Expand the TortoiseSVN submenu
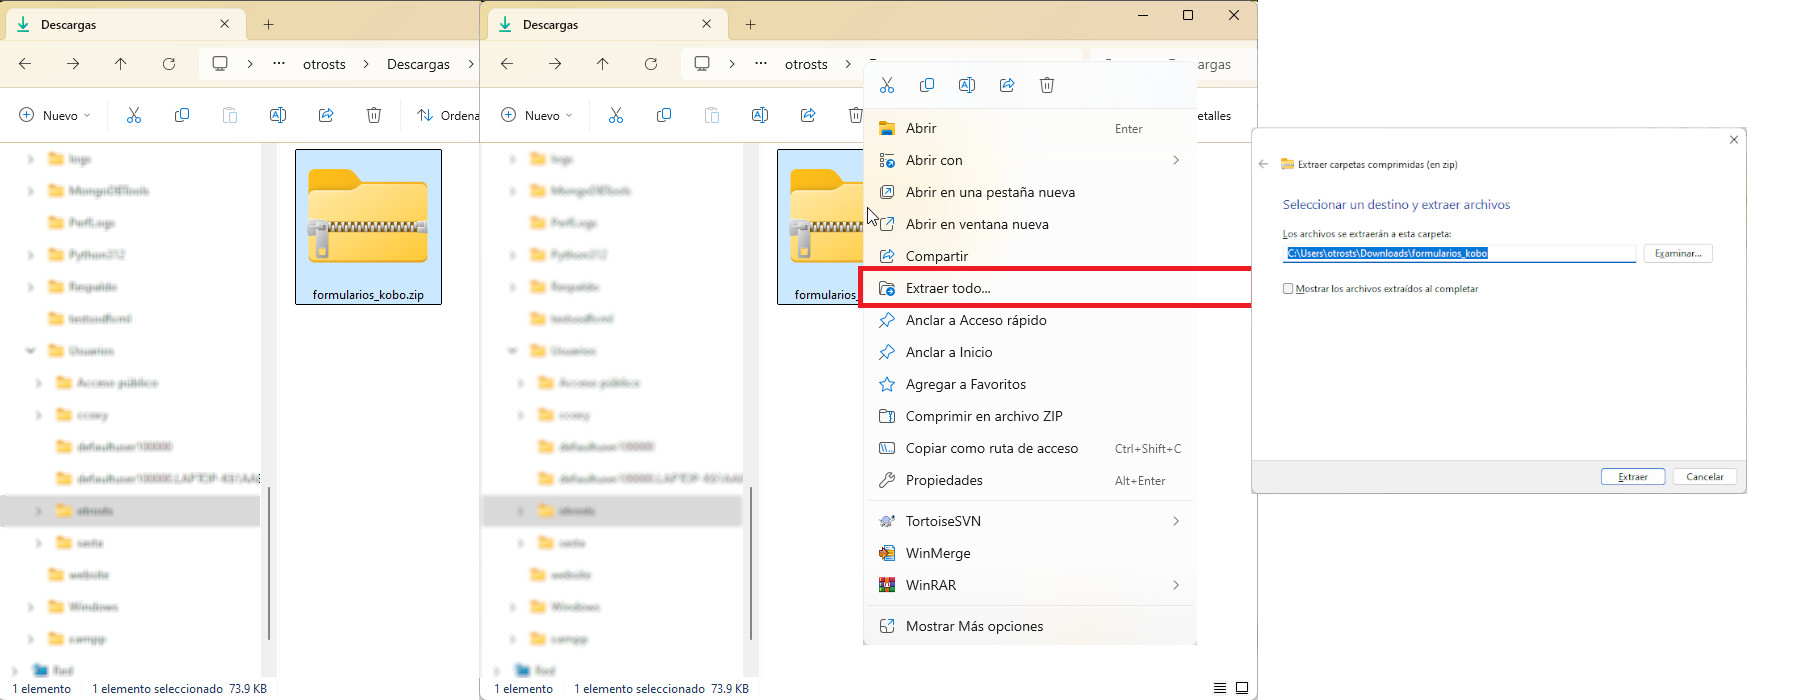Image resolution: width=1799 pixels, height=700 pixels. 1176,521
